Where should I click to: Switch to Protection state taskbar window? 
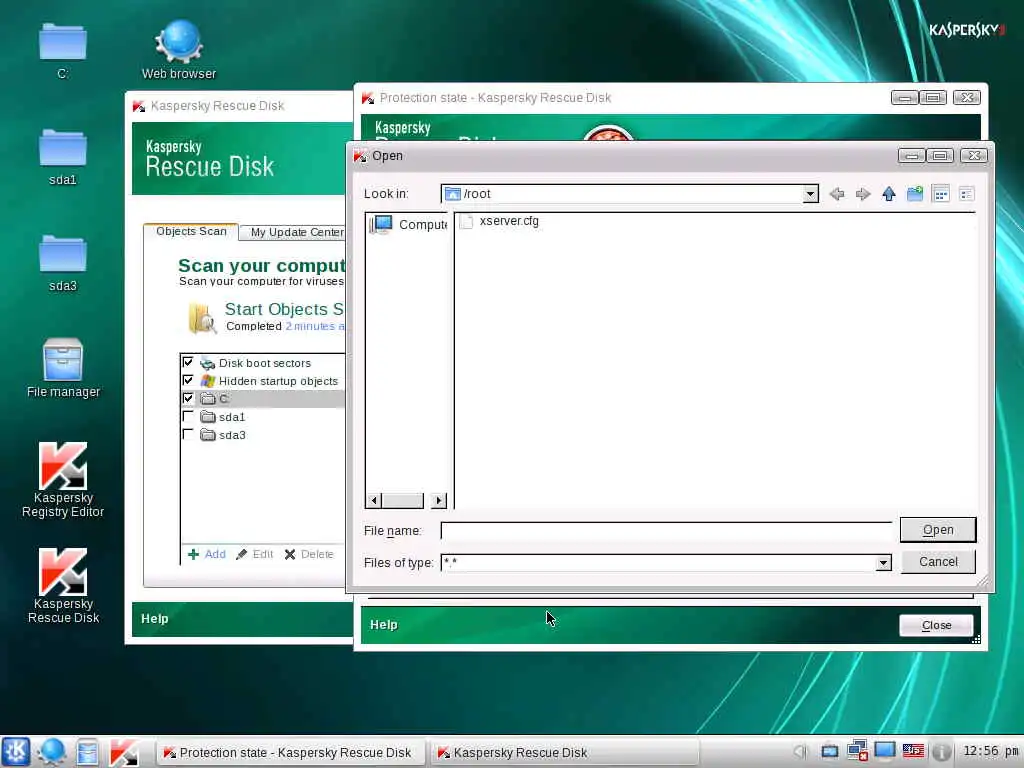pos(291,752)
